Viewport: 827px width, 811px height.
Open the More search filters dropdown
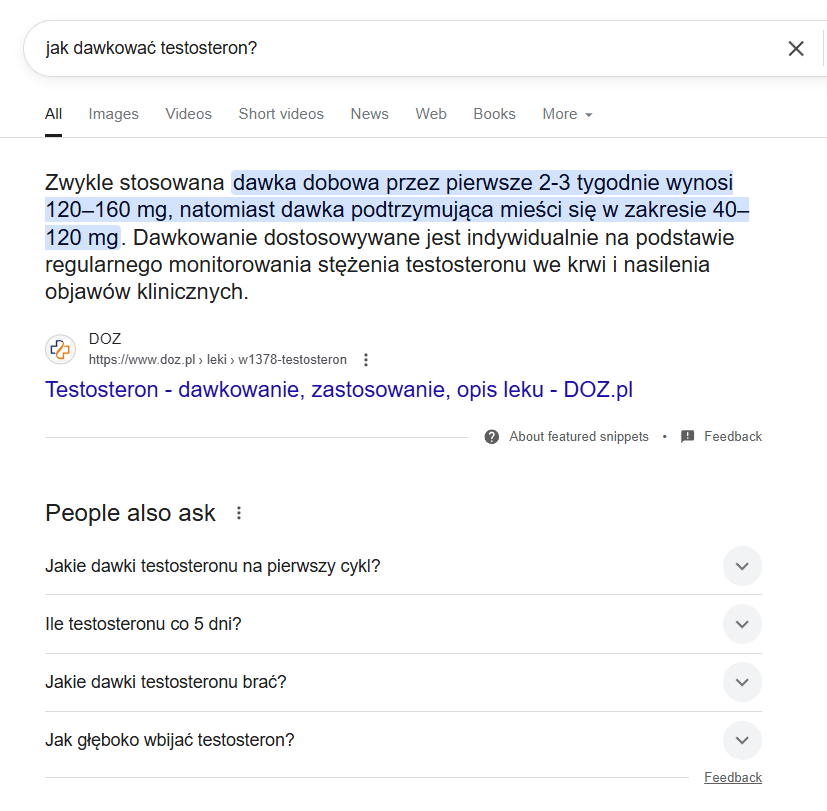[x=568, y=114]
